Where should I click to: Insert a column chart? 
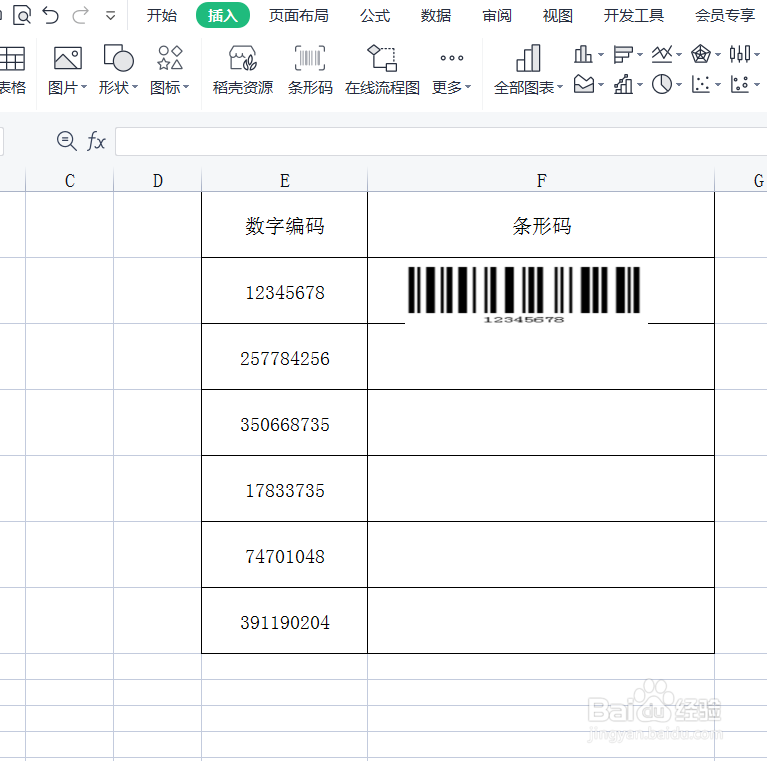tap(583, 54)
